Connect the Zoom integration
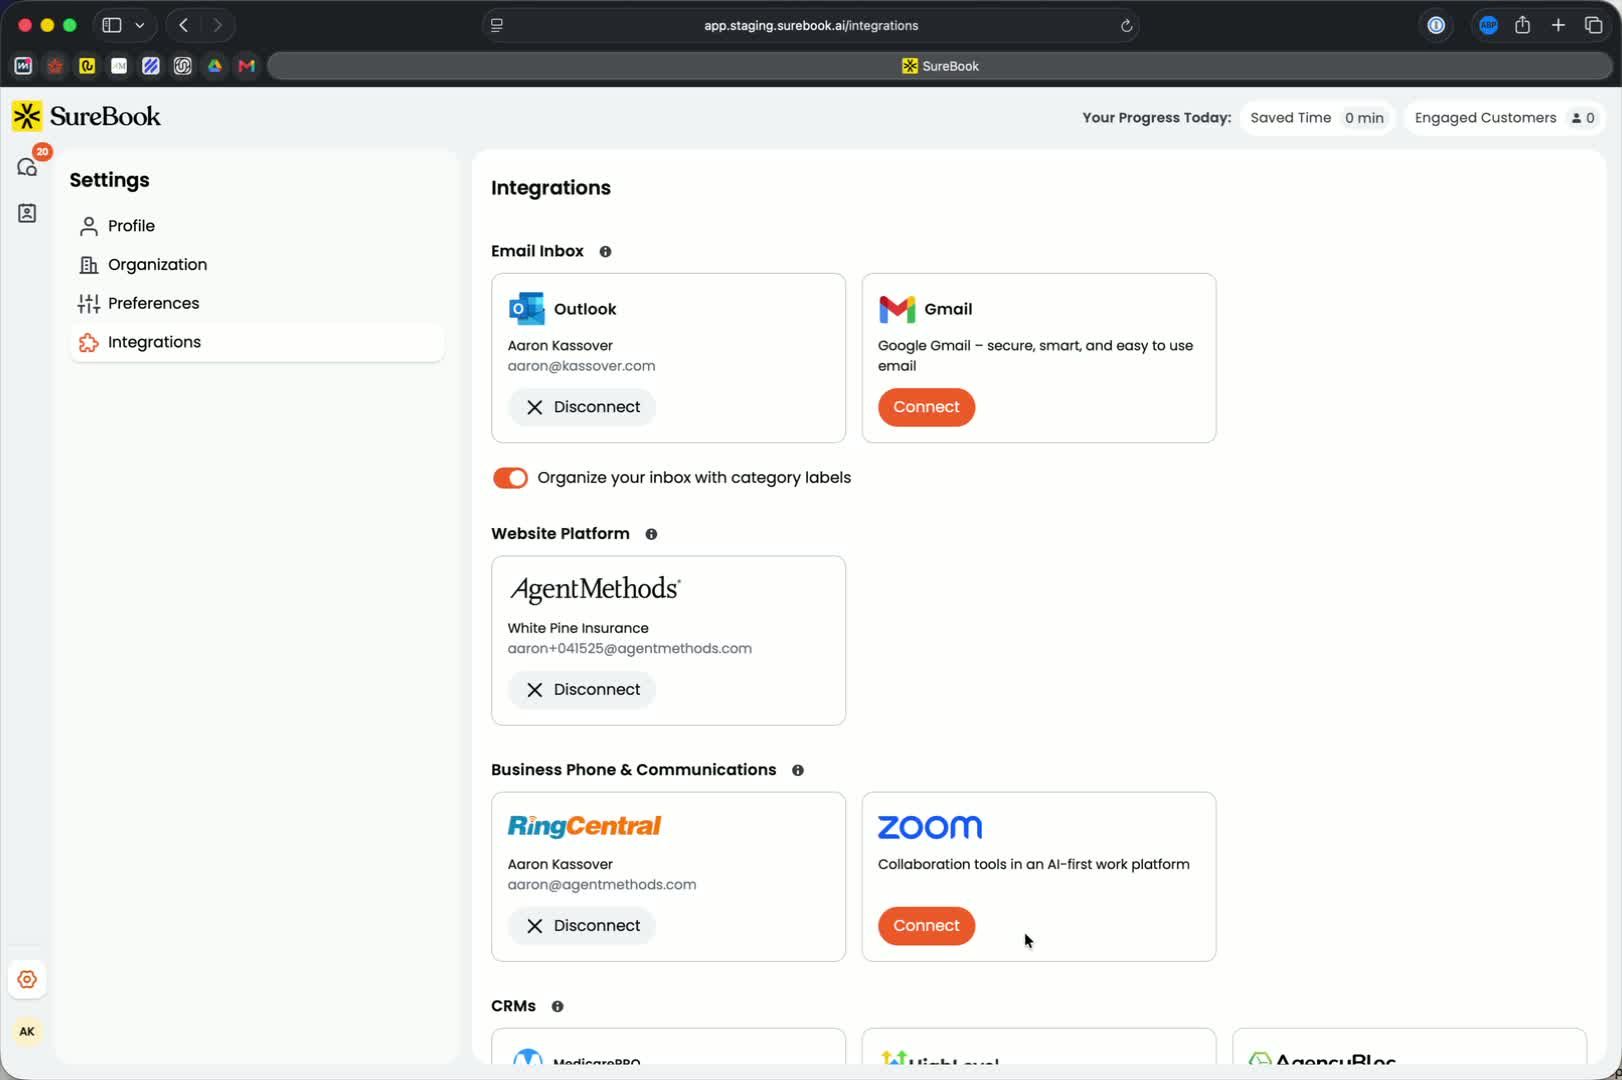This screenshot has height=1080, width=1622. tap(926, 926)
